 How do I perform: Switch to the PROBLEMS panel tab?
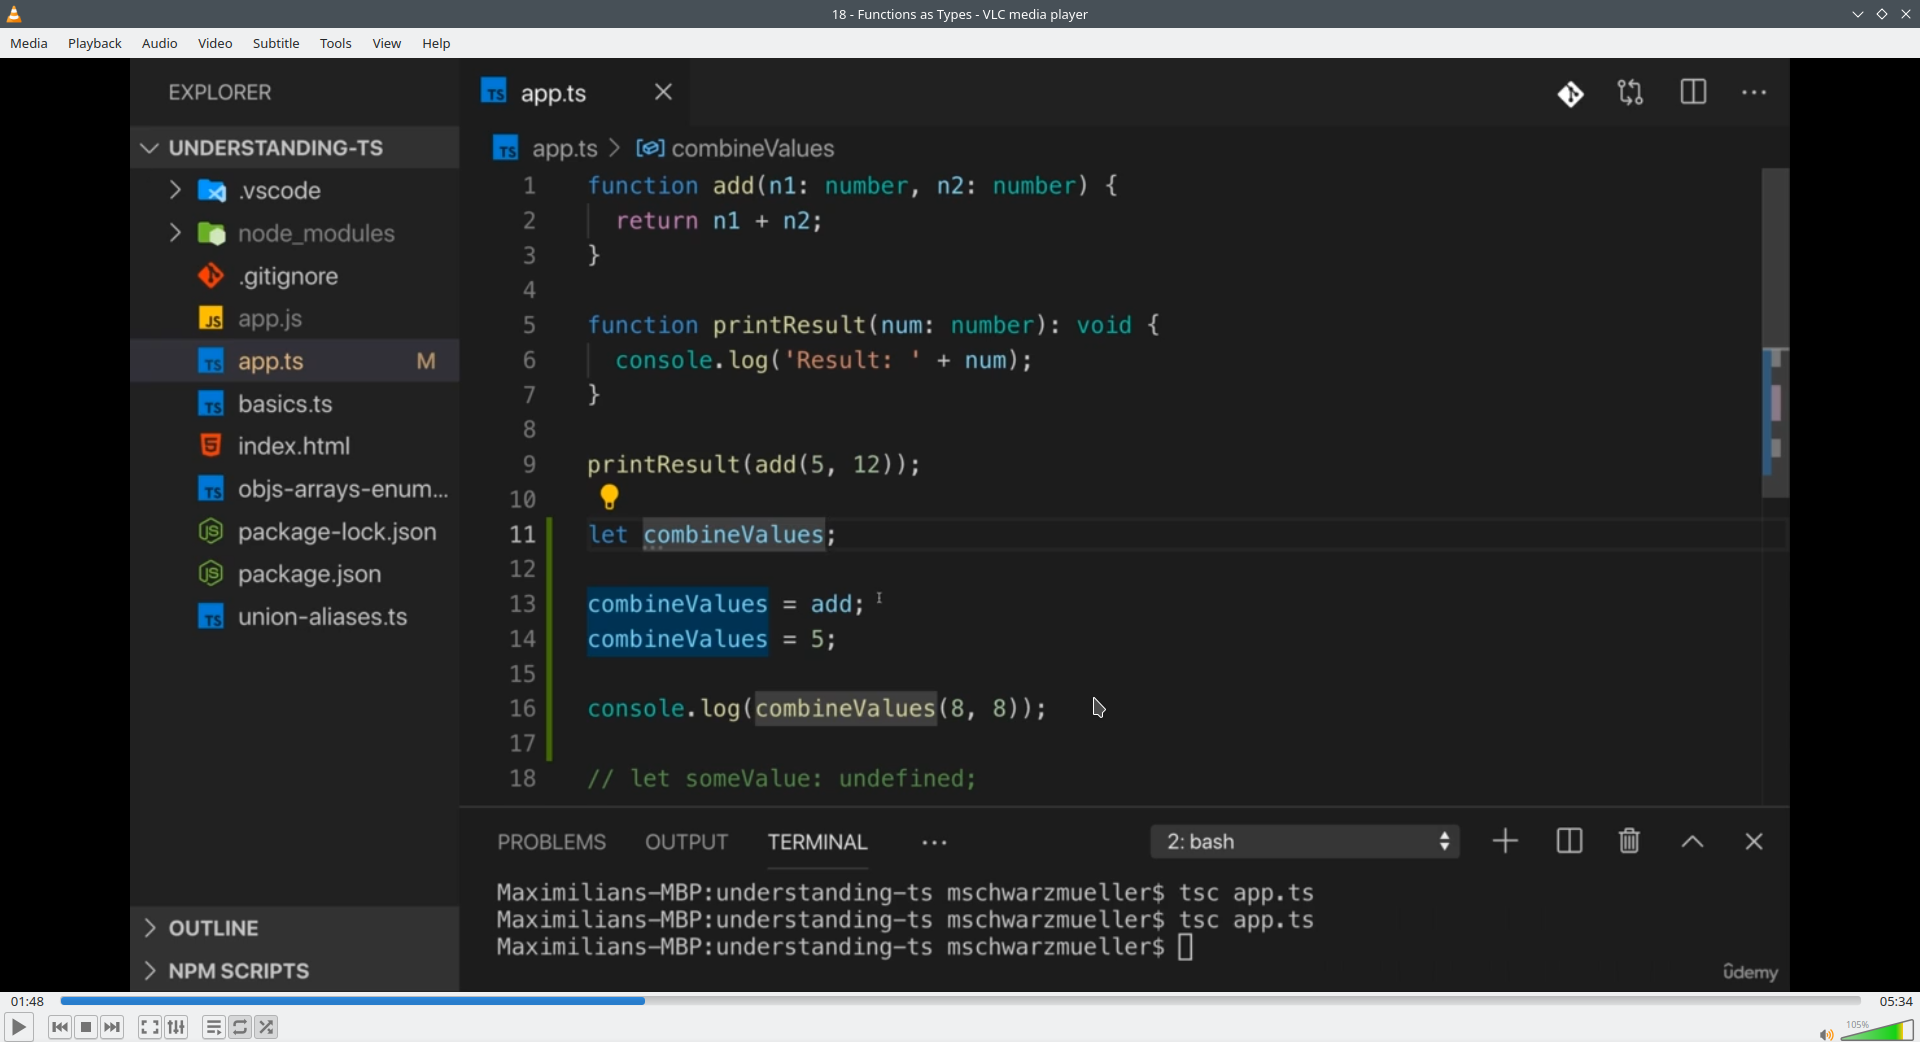click(552, 842)
